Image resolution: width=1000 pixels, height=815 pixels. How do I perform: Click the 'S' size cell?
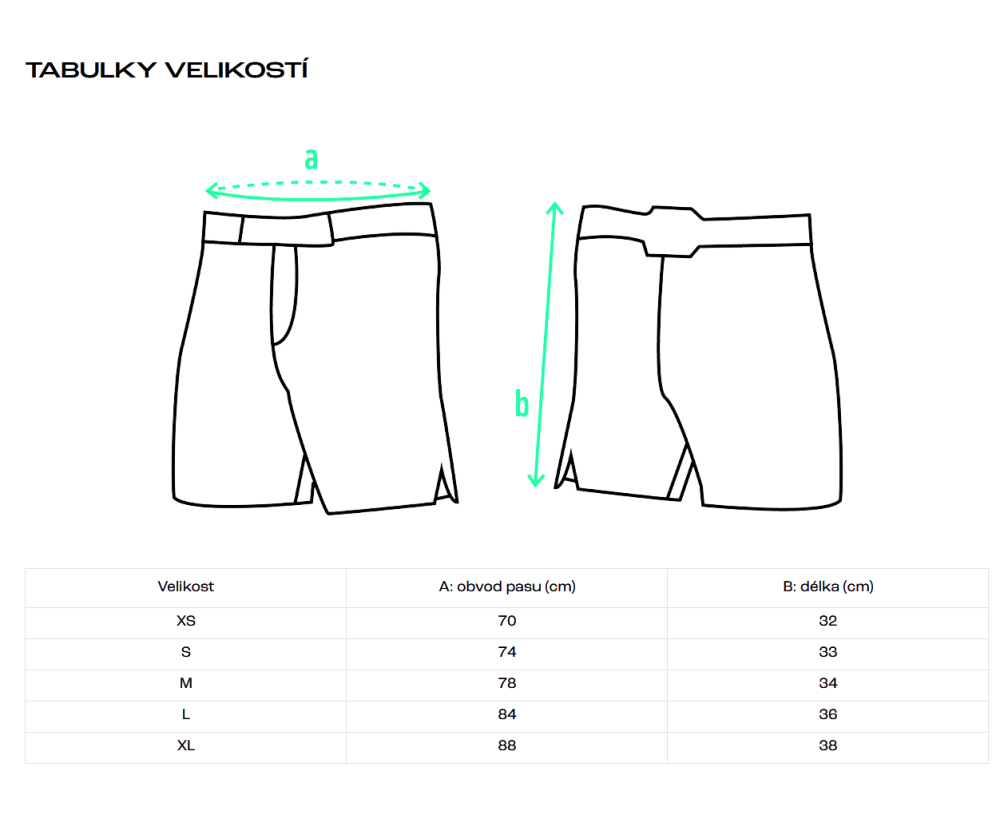pos(186,652)
